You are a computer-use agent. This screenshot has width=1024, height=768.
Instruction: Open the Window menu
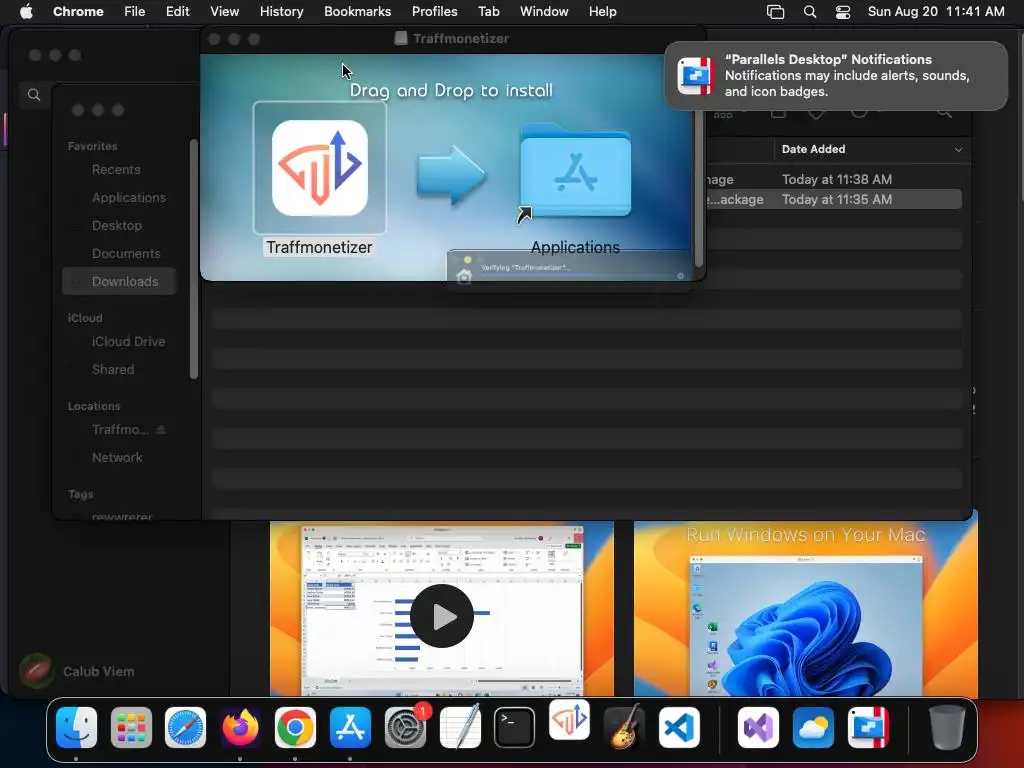pos(544,12)
